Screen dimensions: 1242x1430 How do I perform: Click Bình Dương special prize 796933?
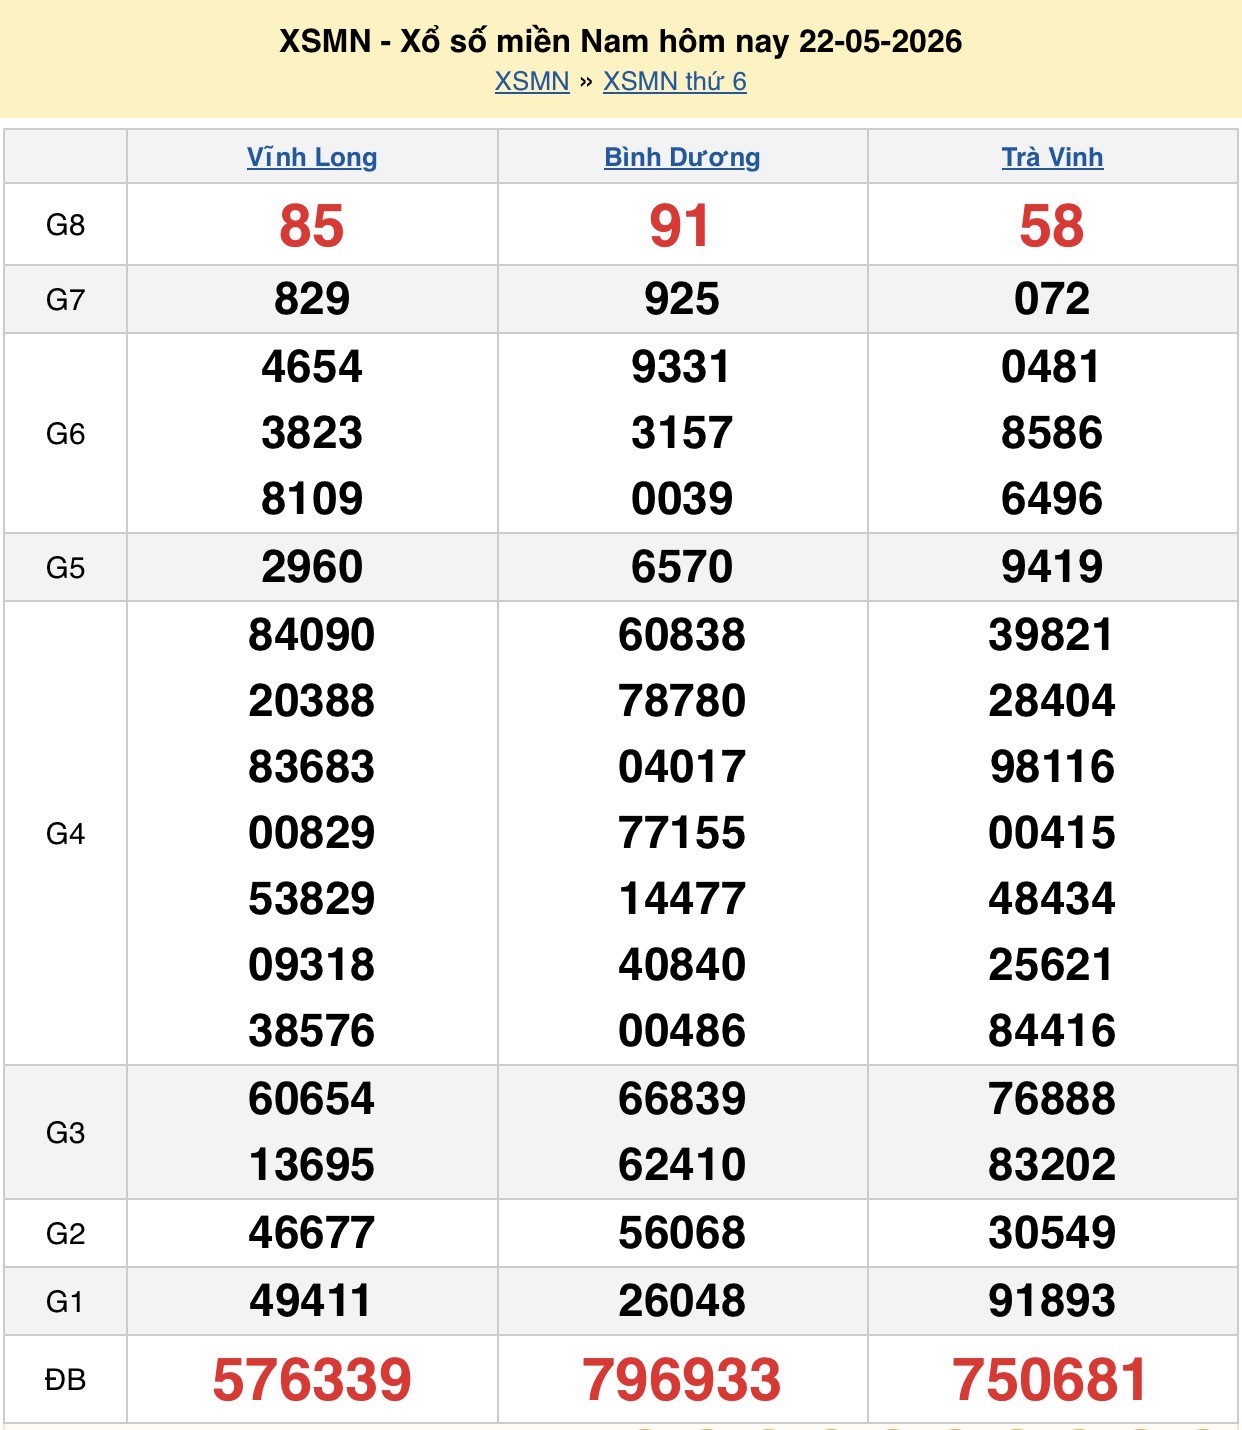point(682,1380)
